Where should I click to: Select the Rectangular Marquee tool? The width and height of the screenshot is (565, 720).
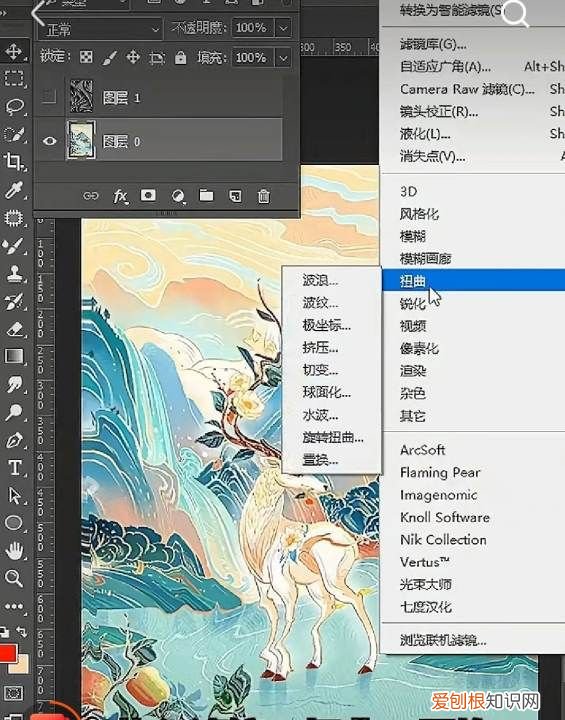pos(14,79)
